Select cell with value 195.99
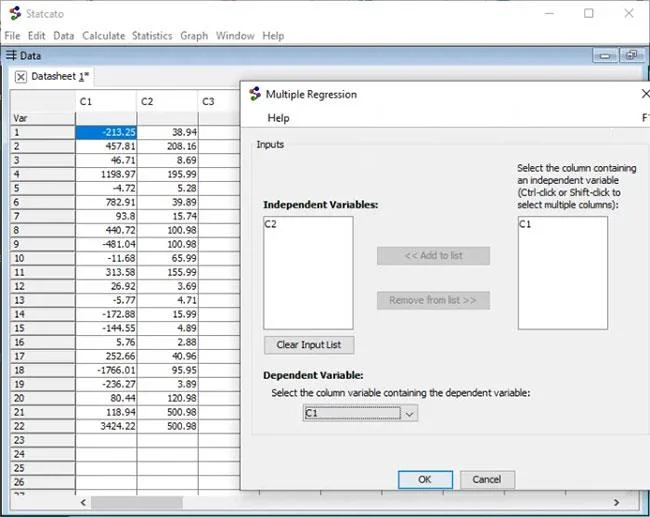The width and height of the screenshot is (650, 517). [x=167, y=175]
